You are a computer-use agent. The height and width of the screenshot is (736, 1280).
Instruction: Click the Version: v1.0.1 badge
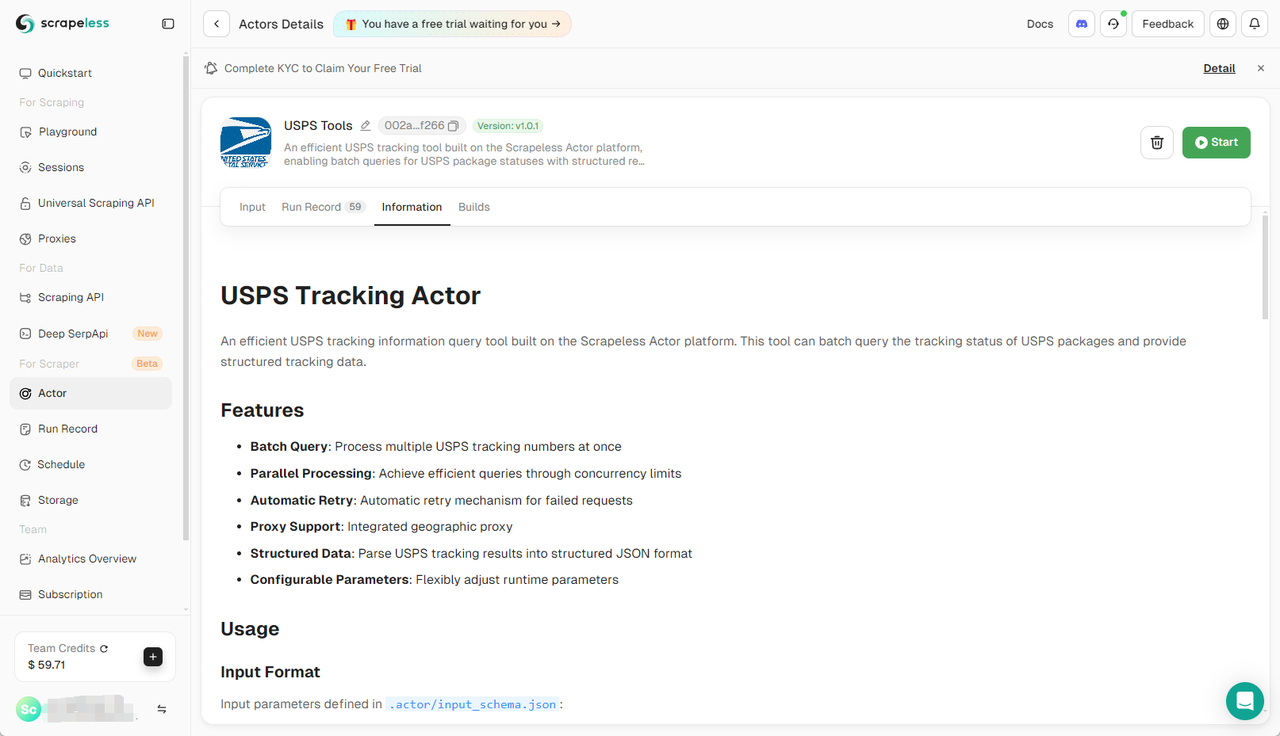pyautogui.click(x=508, y=126)
